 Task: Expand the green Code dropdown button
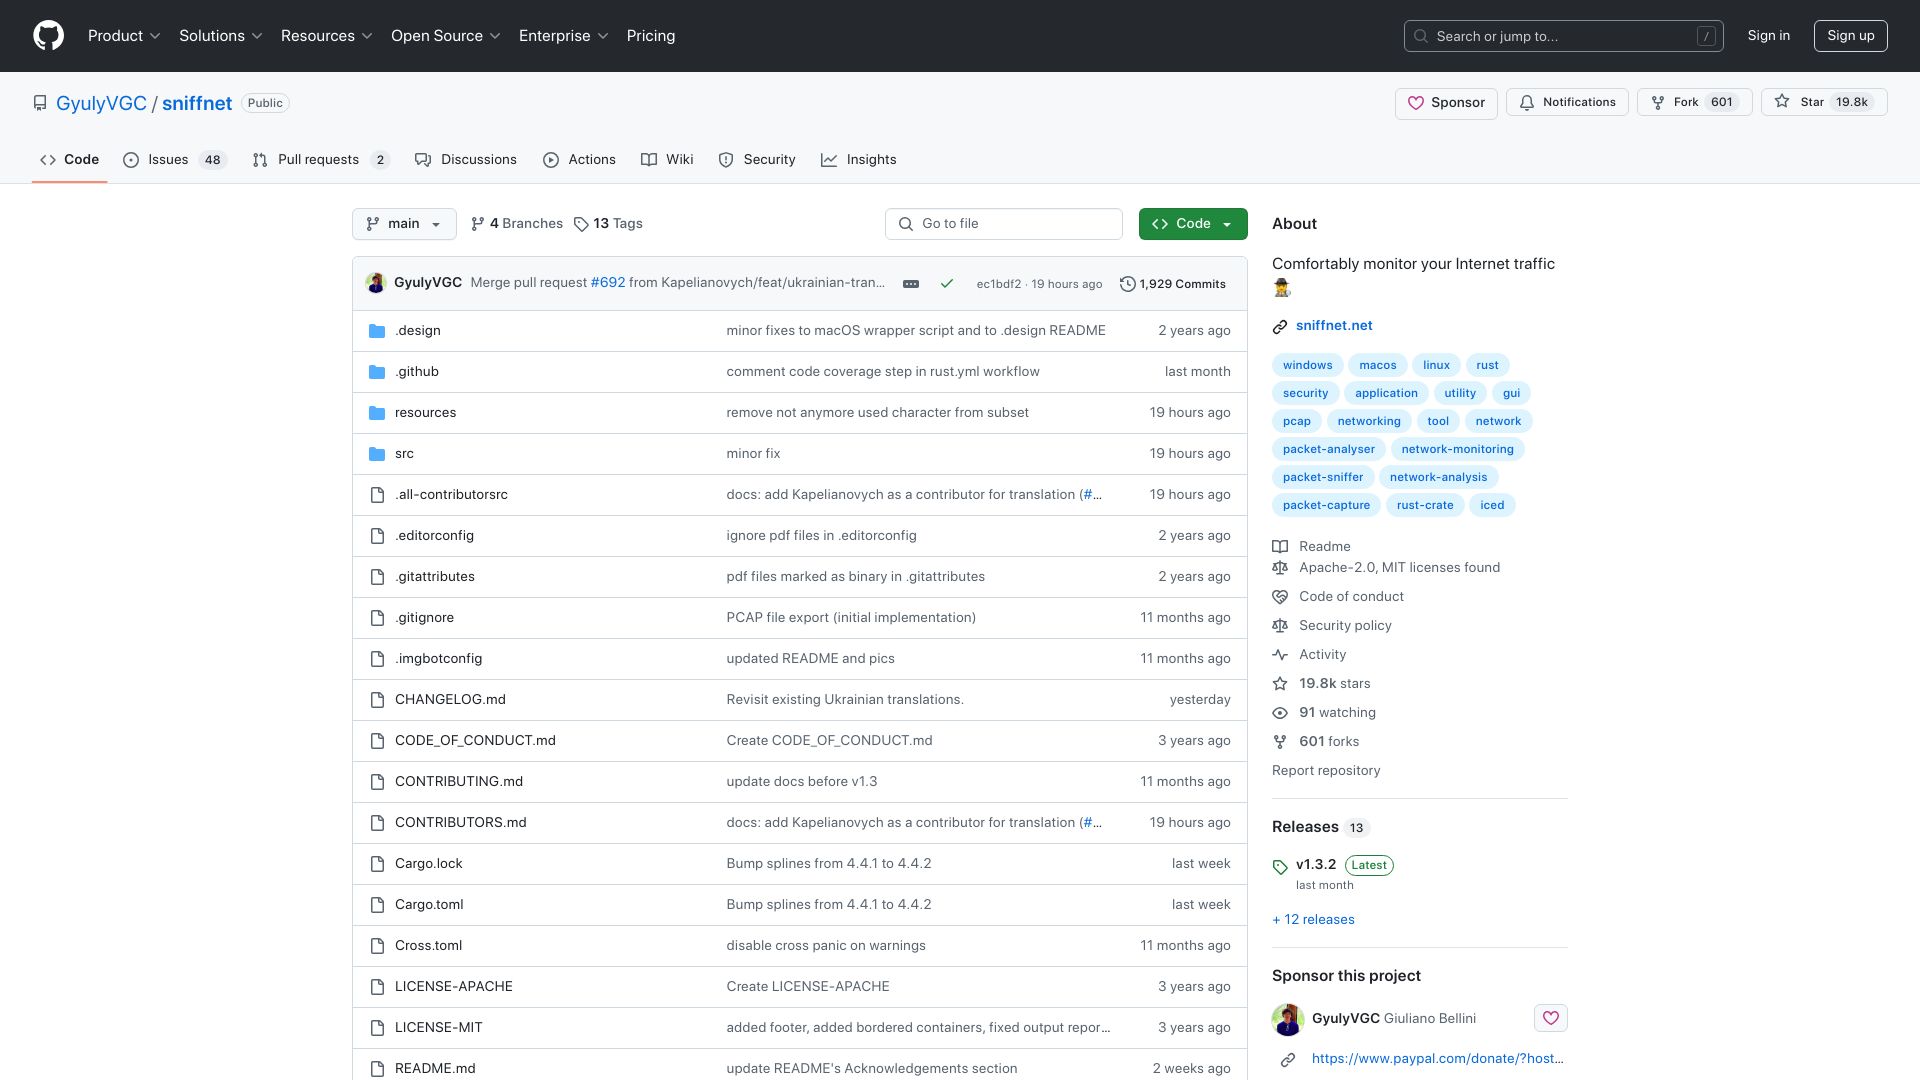[1193, 224]
